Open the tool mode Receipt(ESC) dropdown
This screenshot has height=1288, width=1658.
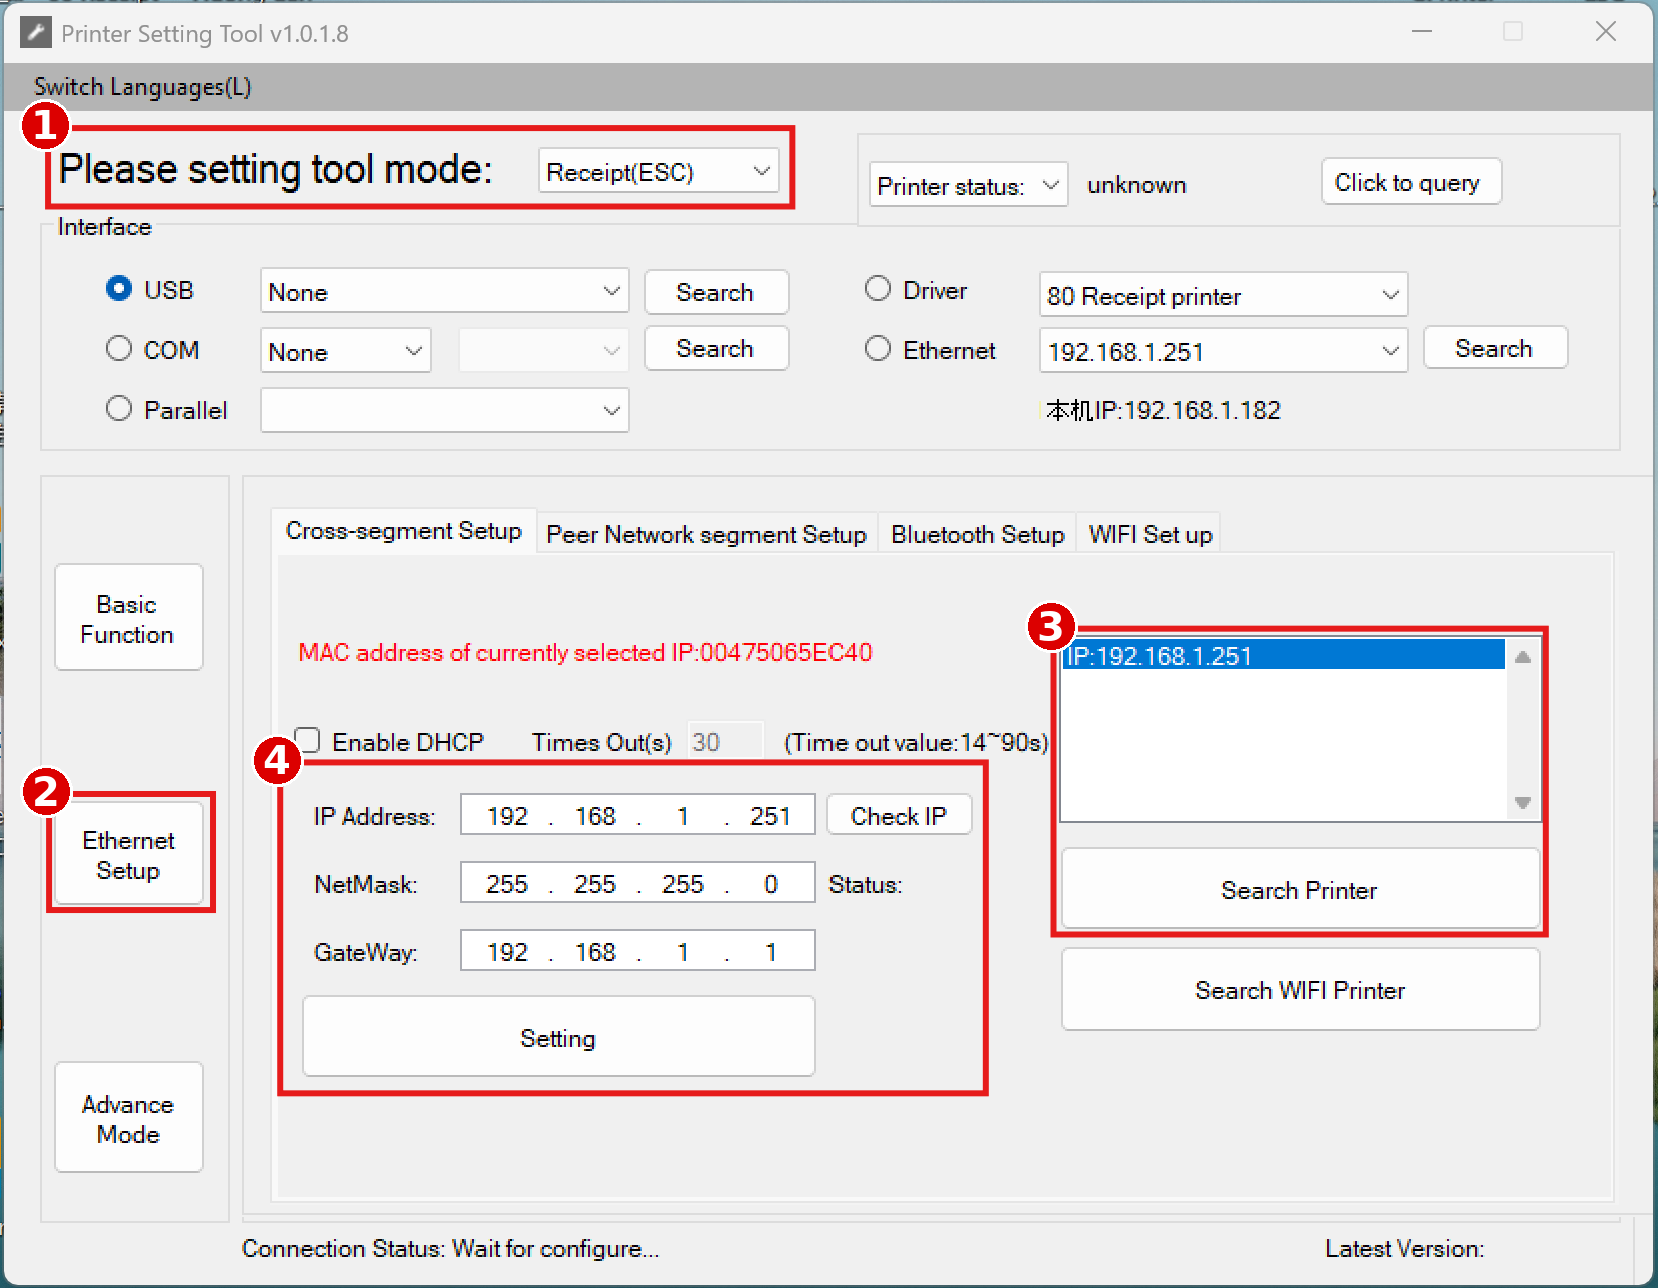(658, 172)
